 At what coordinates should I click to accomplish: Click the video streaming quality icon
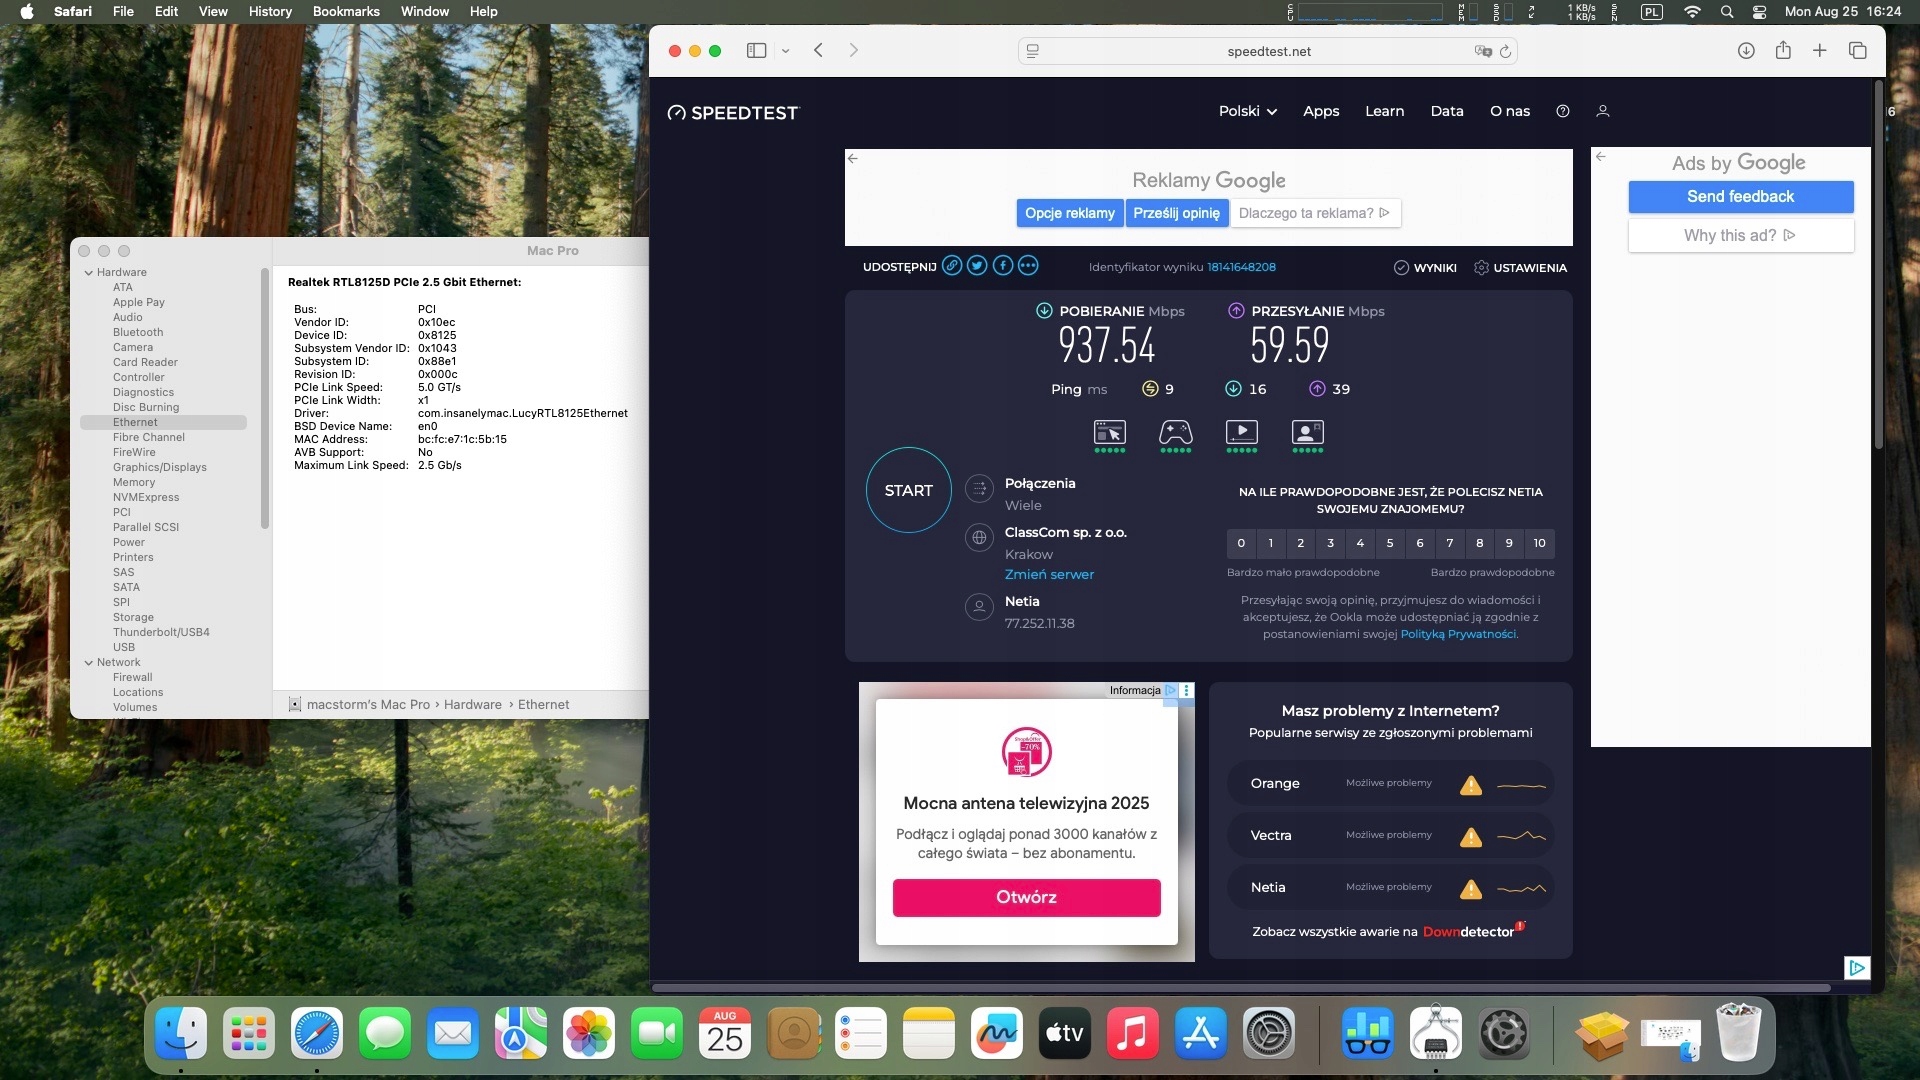click(1241, 433)
